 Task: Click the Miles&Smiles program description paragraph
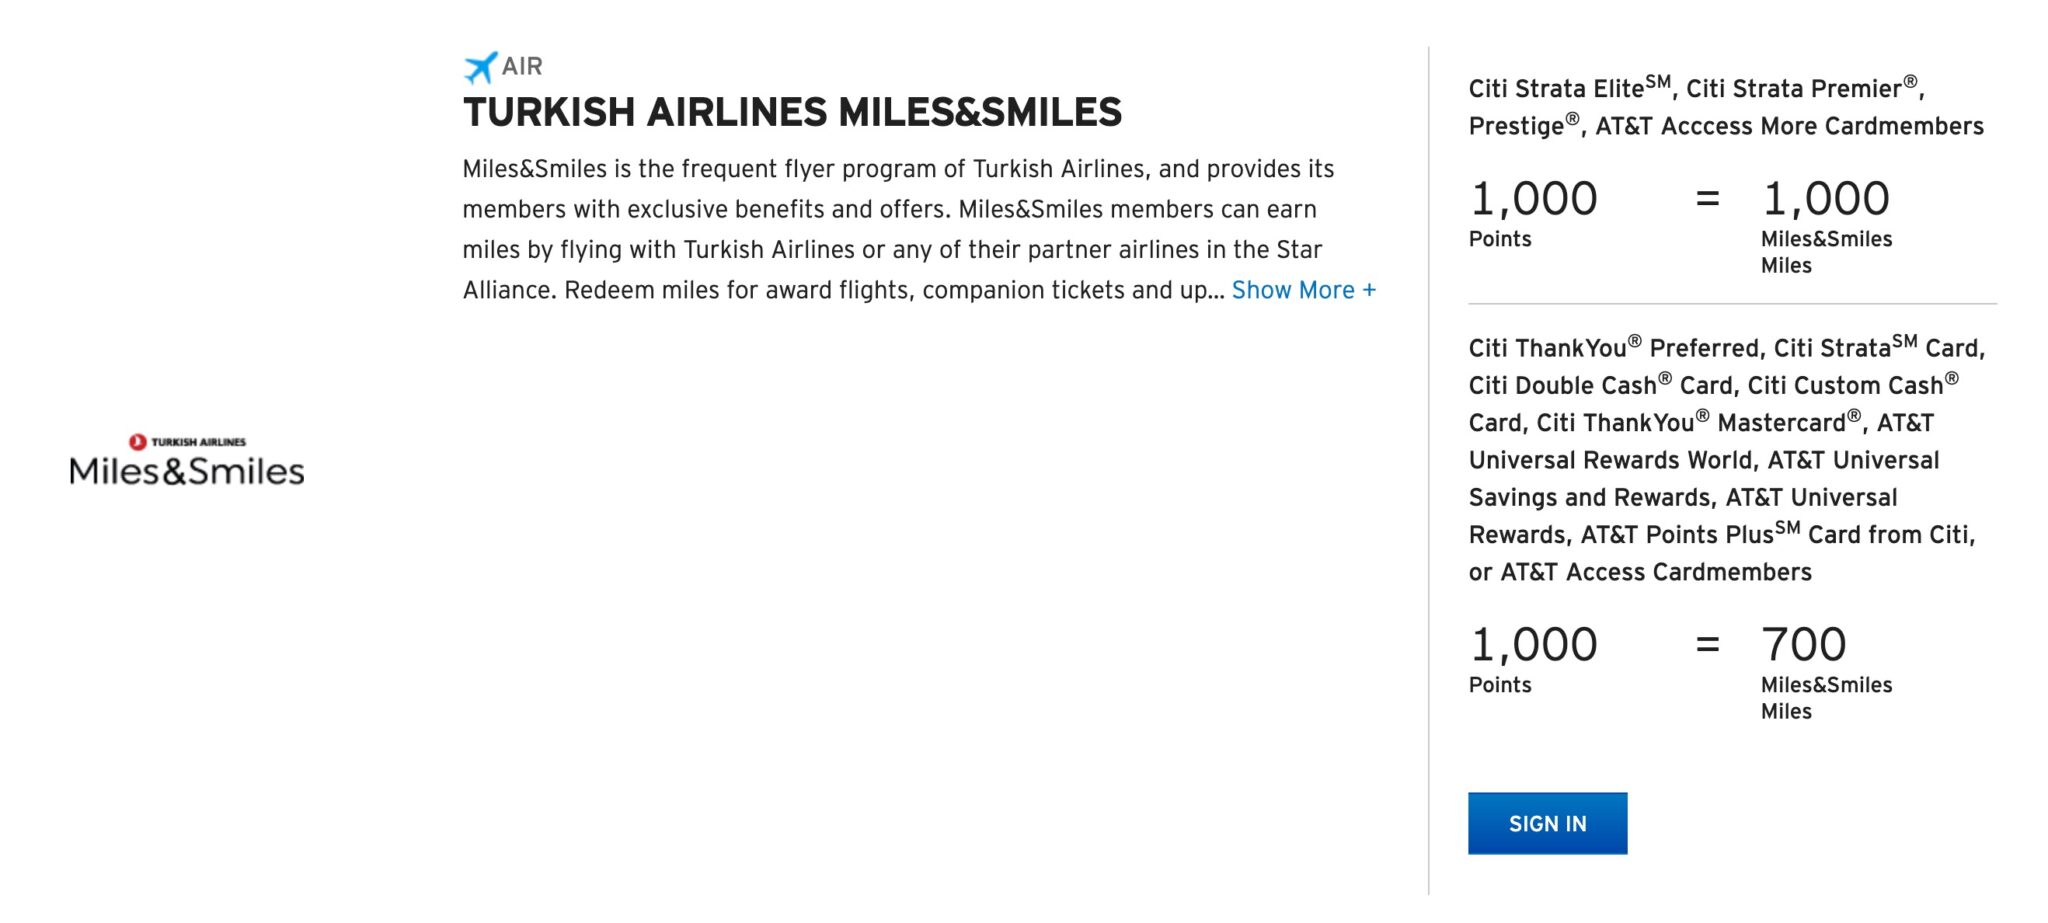tap(898, 229)
